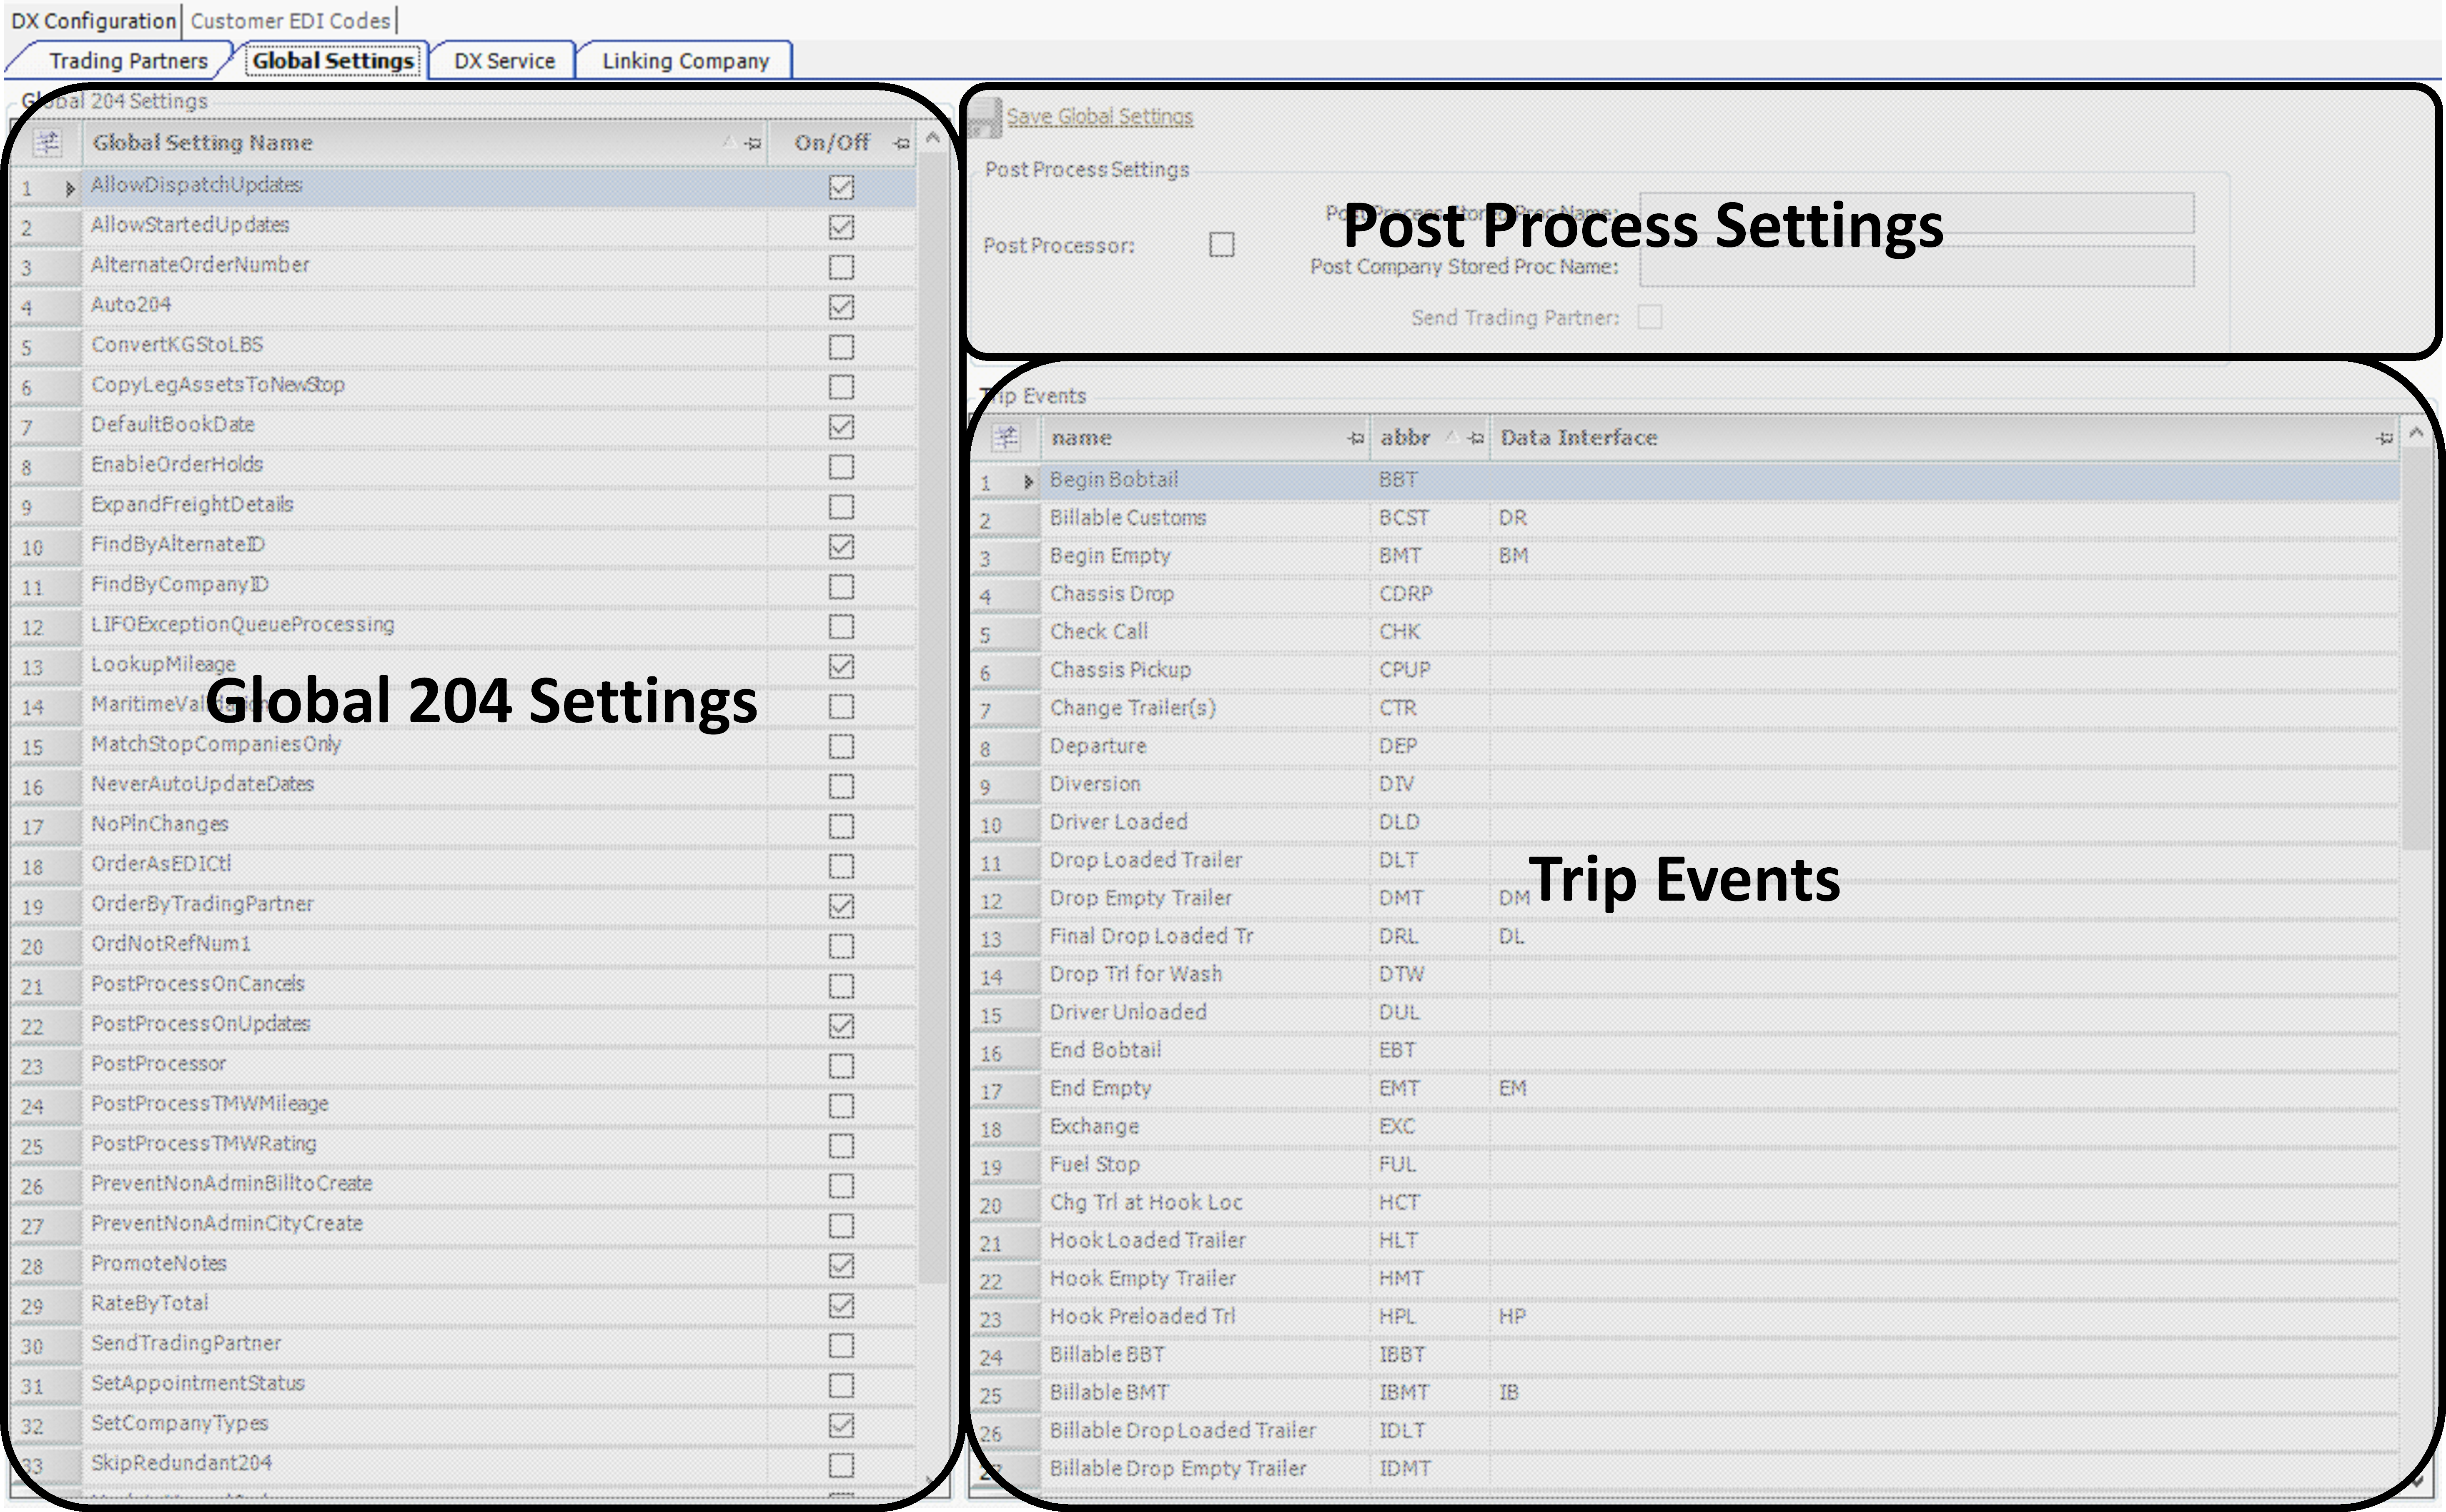The image size is (2446, 1512).
Task: Click pin icon on the abbr column header
Action: [1475, 438]
